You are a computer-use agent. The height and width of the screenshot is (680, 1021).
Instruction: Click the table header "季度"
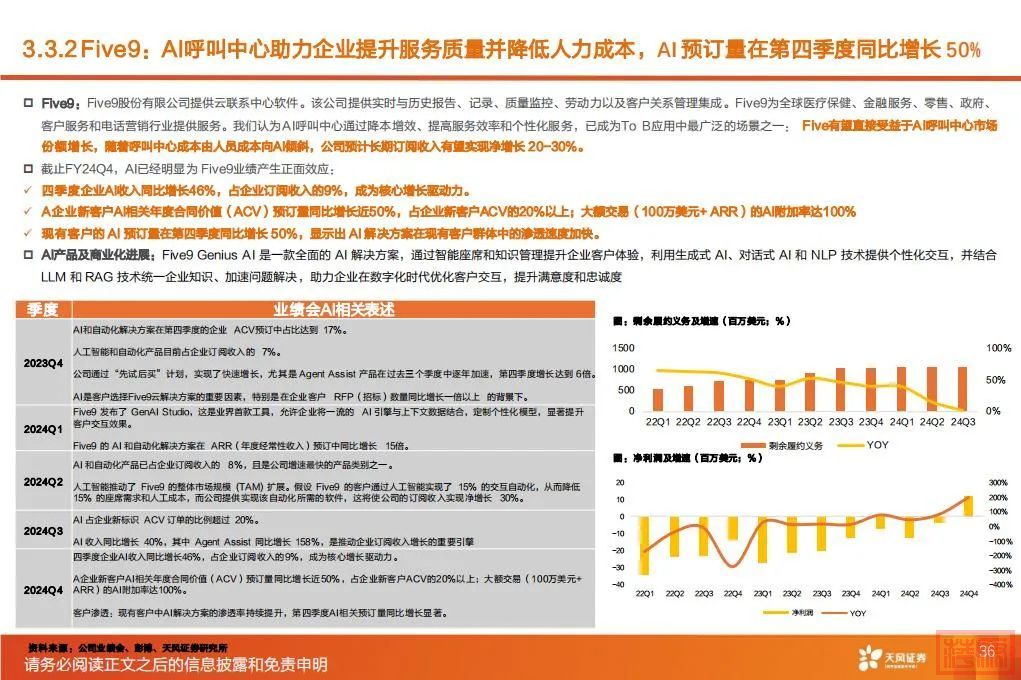(43, 309)
